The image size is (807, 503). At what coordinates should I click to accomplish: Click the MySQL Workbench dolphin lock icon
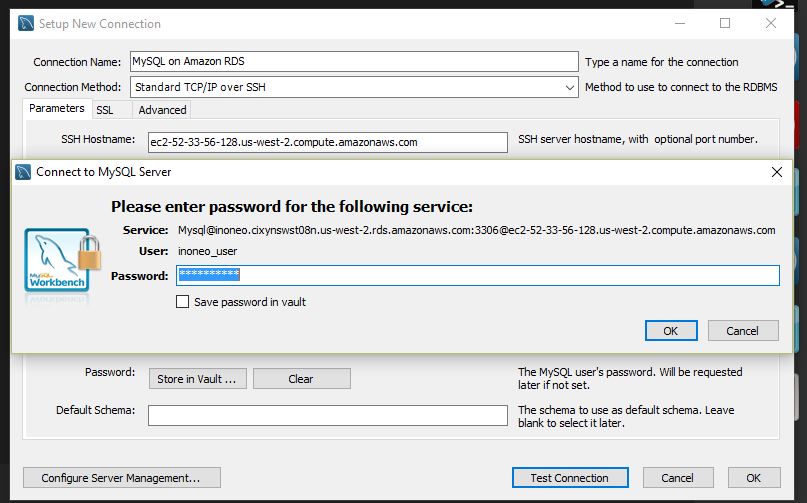(62, 263)
